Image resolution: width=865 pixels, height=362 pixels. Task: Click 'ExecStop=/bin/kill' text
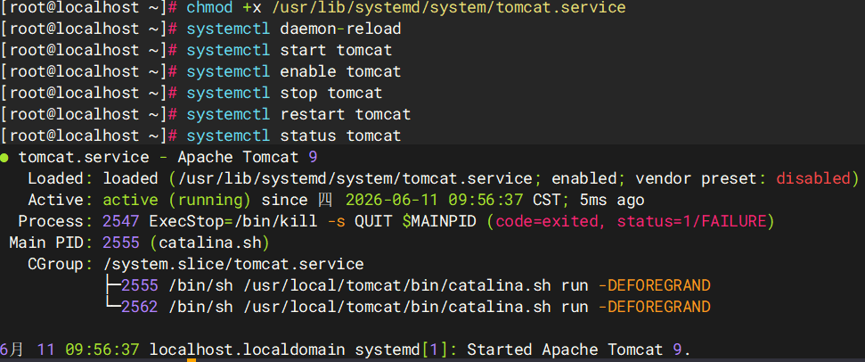pos(233,221)
